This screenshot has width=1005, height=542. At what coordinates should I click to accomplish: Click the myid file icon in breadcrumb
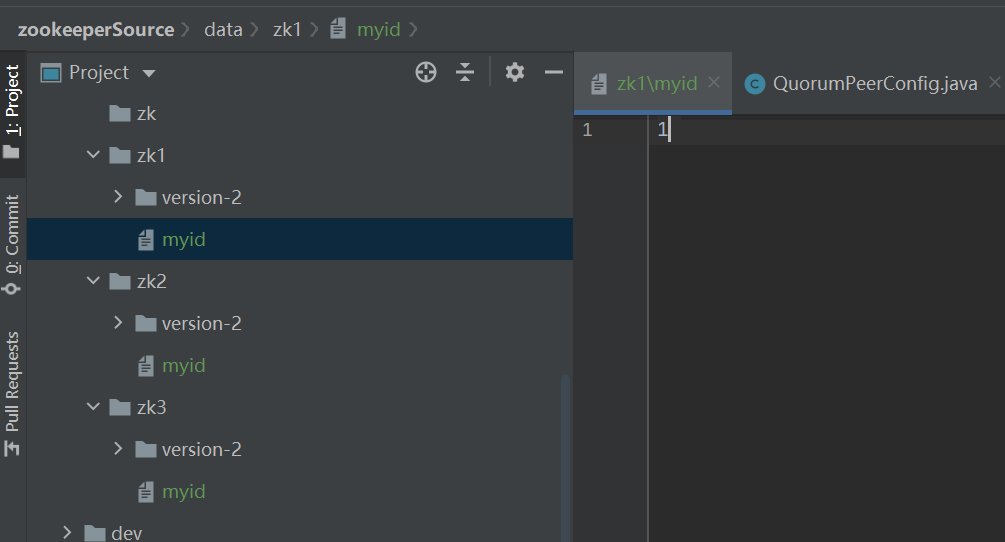pos(338,29)
